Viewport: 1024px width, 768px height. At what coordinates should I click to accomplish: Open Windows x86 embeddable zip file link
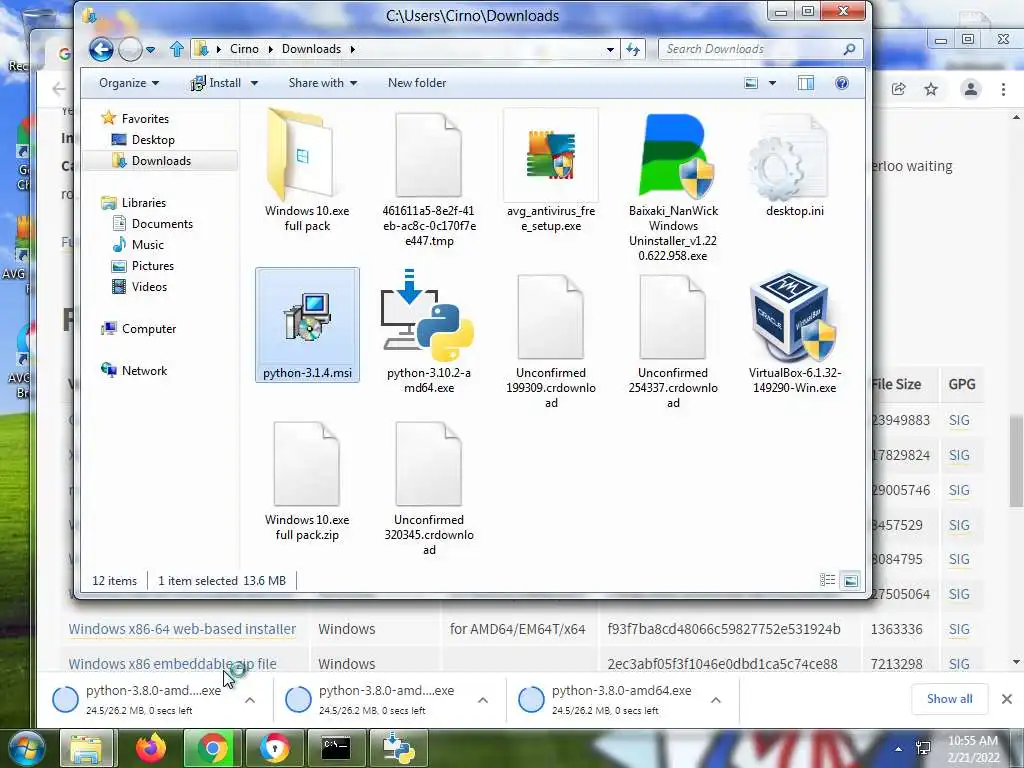click(172, 664)
